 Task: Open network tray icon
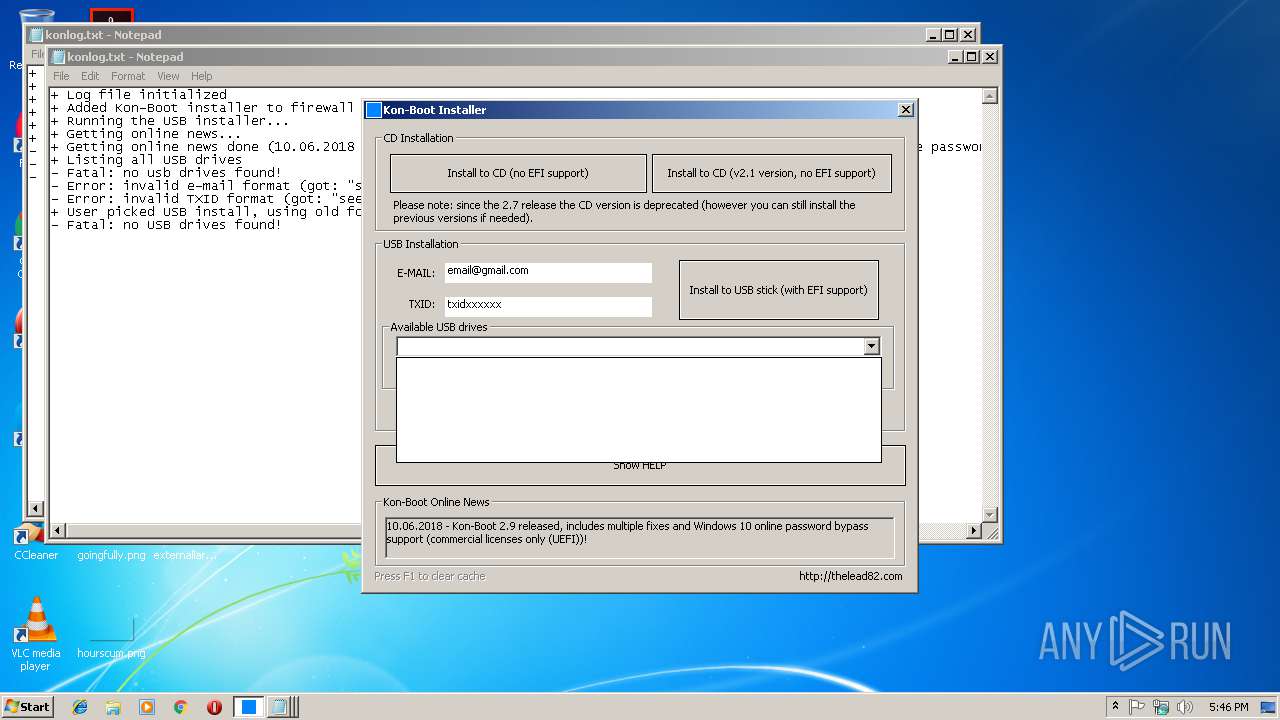pos(1161,707)
